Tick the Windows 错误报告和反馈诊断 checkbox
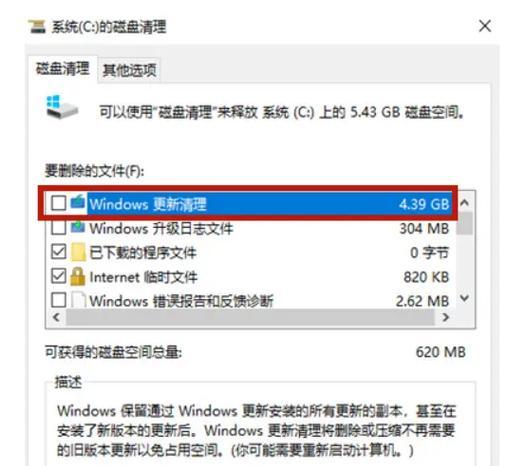The image size is (527, 466). [x=58, y=300]
